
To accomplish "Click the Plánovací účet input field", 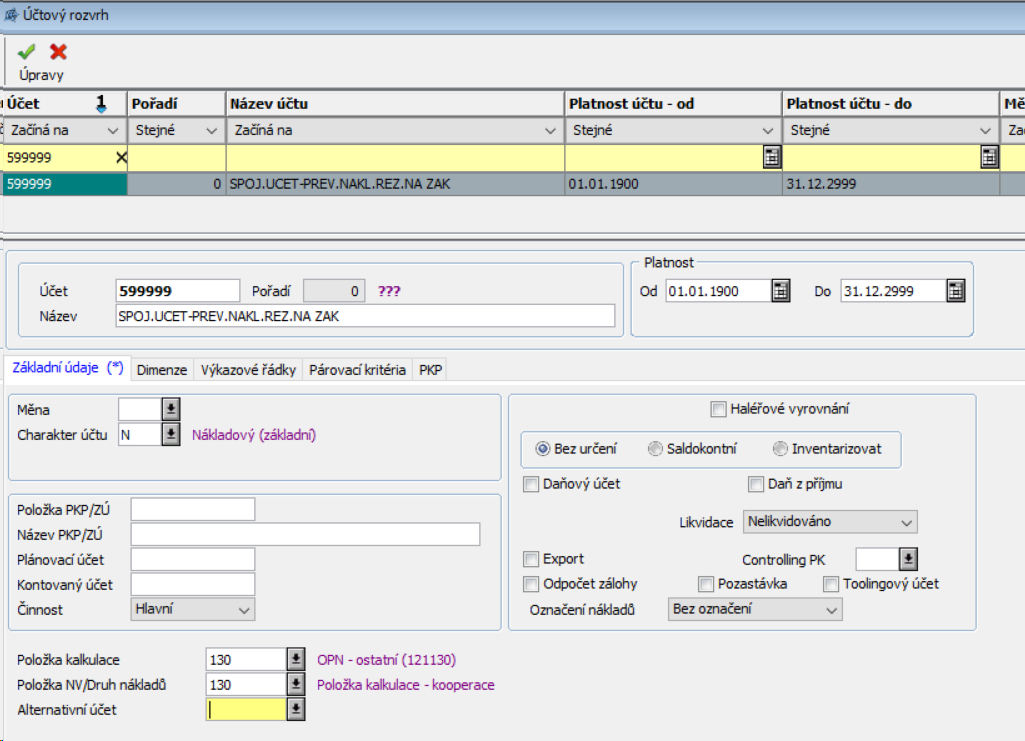I will point(193,559).
